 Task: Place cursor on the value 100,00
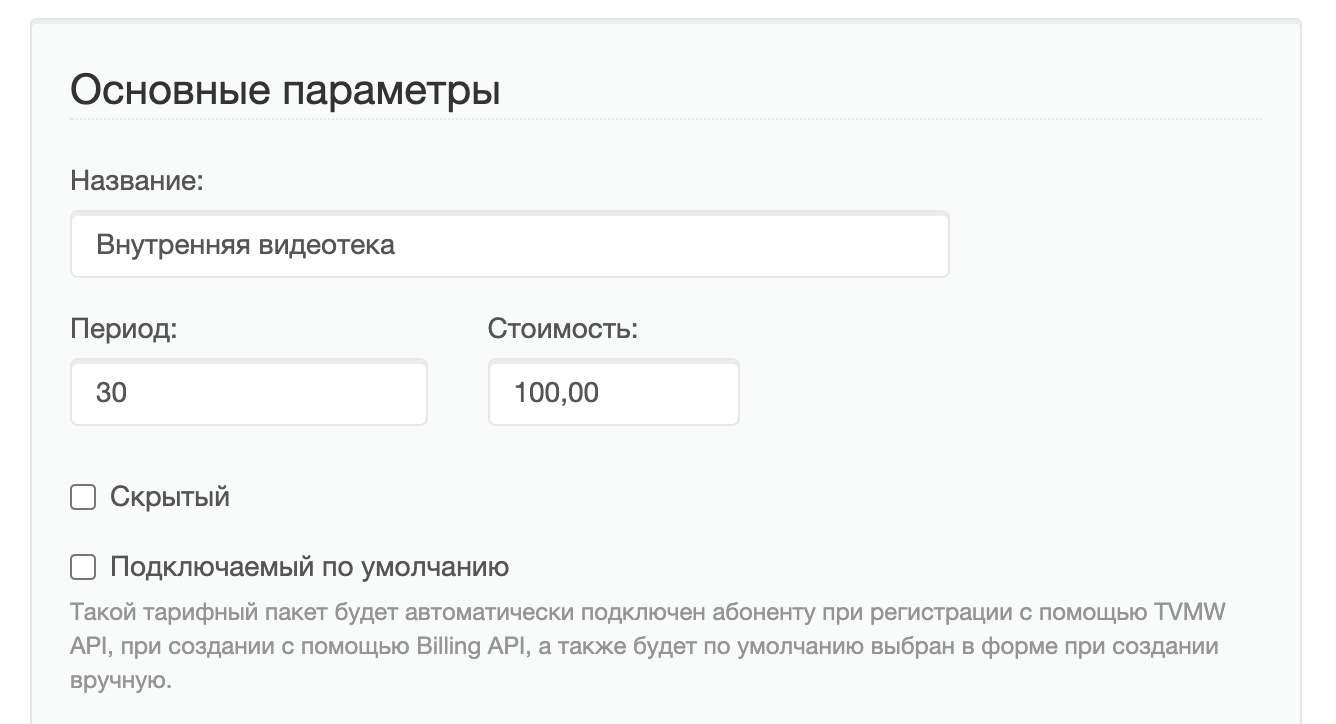coord(557,393)
